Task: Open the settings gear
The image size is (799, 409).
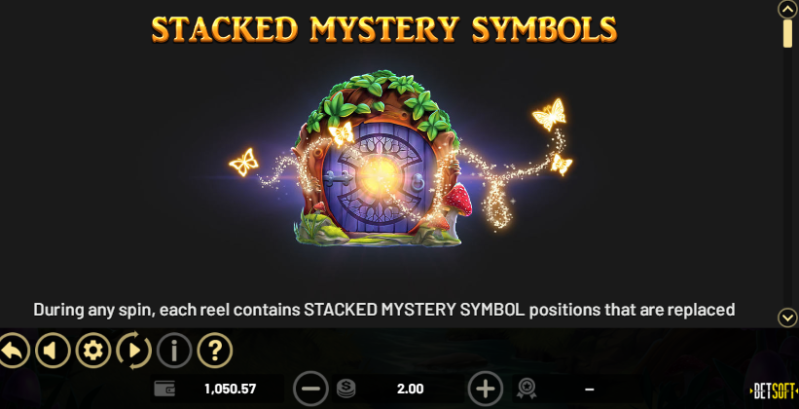Action: click(93, 350)
